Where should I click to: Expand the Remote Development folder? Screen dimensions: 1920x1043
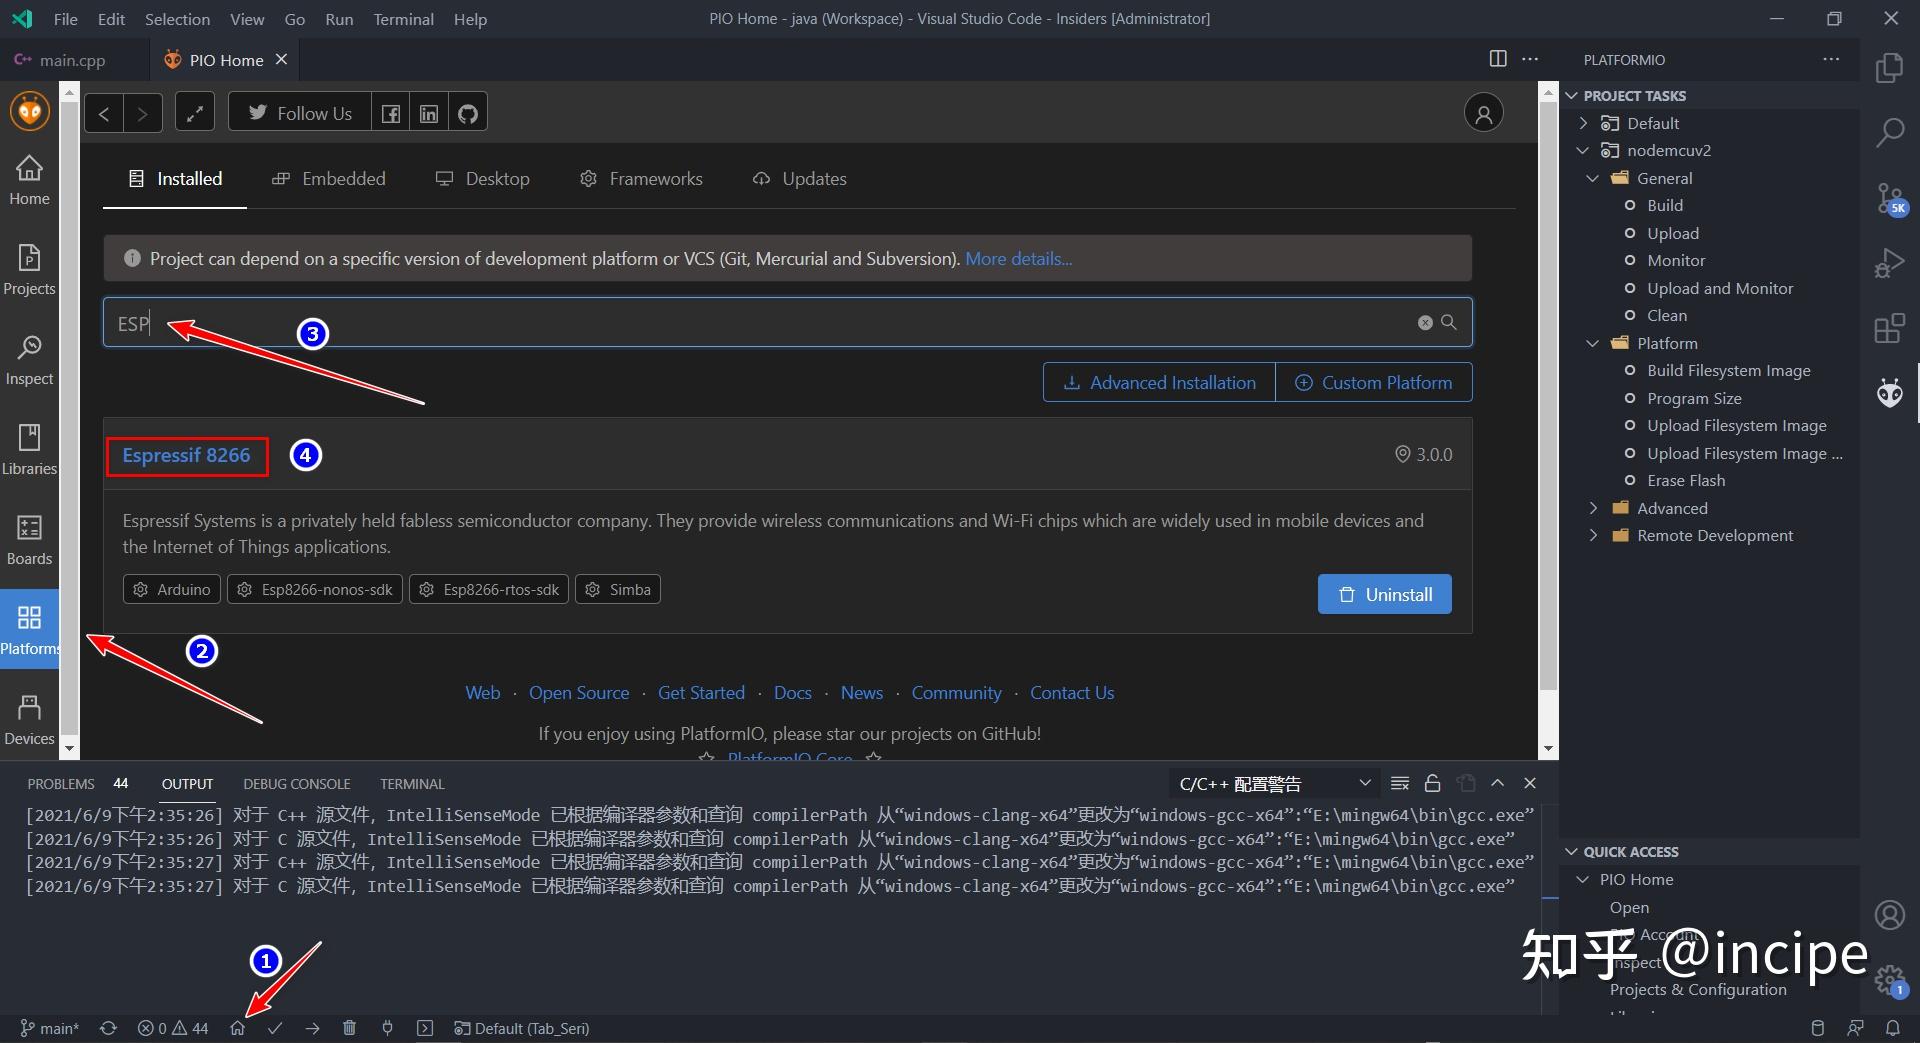[x=1593, y=536]
